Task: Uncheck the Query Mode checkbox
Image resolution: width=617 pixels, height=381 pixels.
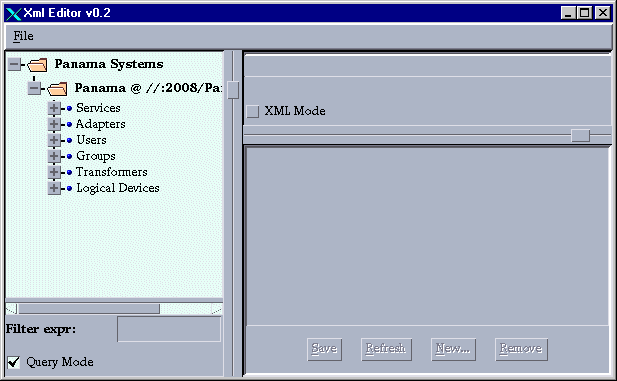Action: [14, 362]
